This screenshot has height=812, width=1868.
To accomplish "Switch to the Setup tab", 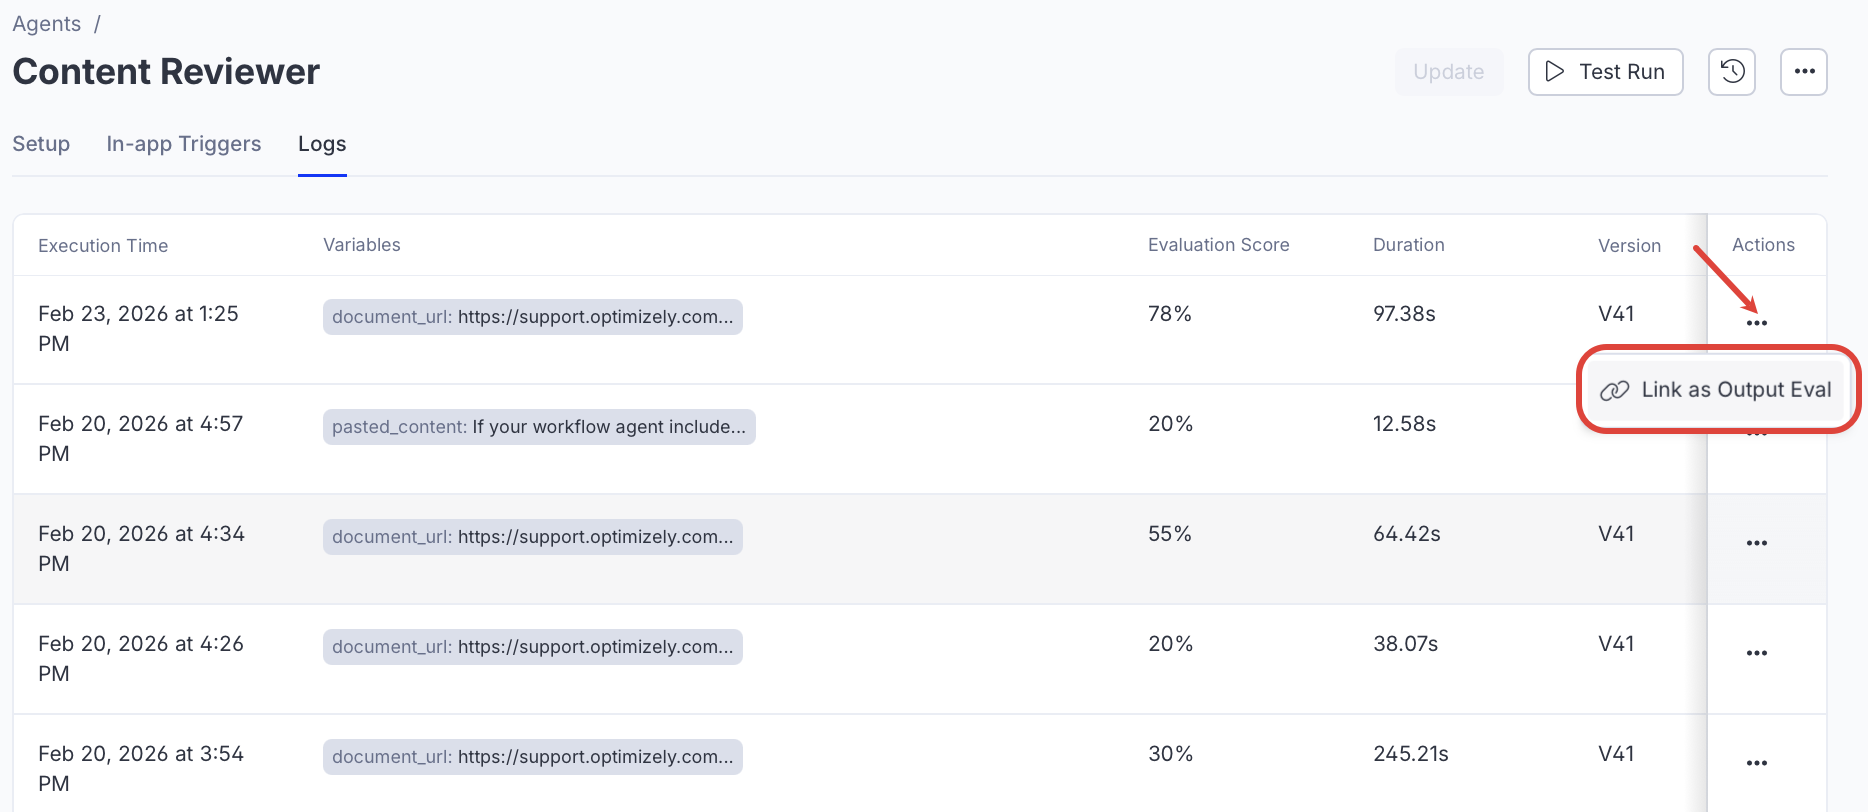I will coord(41,144).
